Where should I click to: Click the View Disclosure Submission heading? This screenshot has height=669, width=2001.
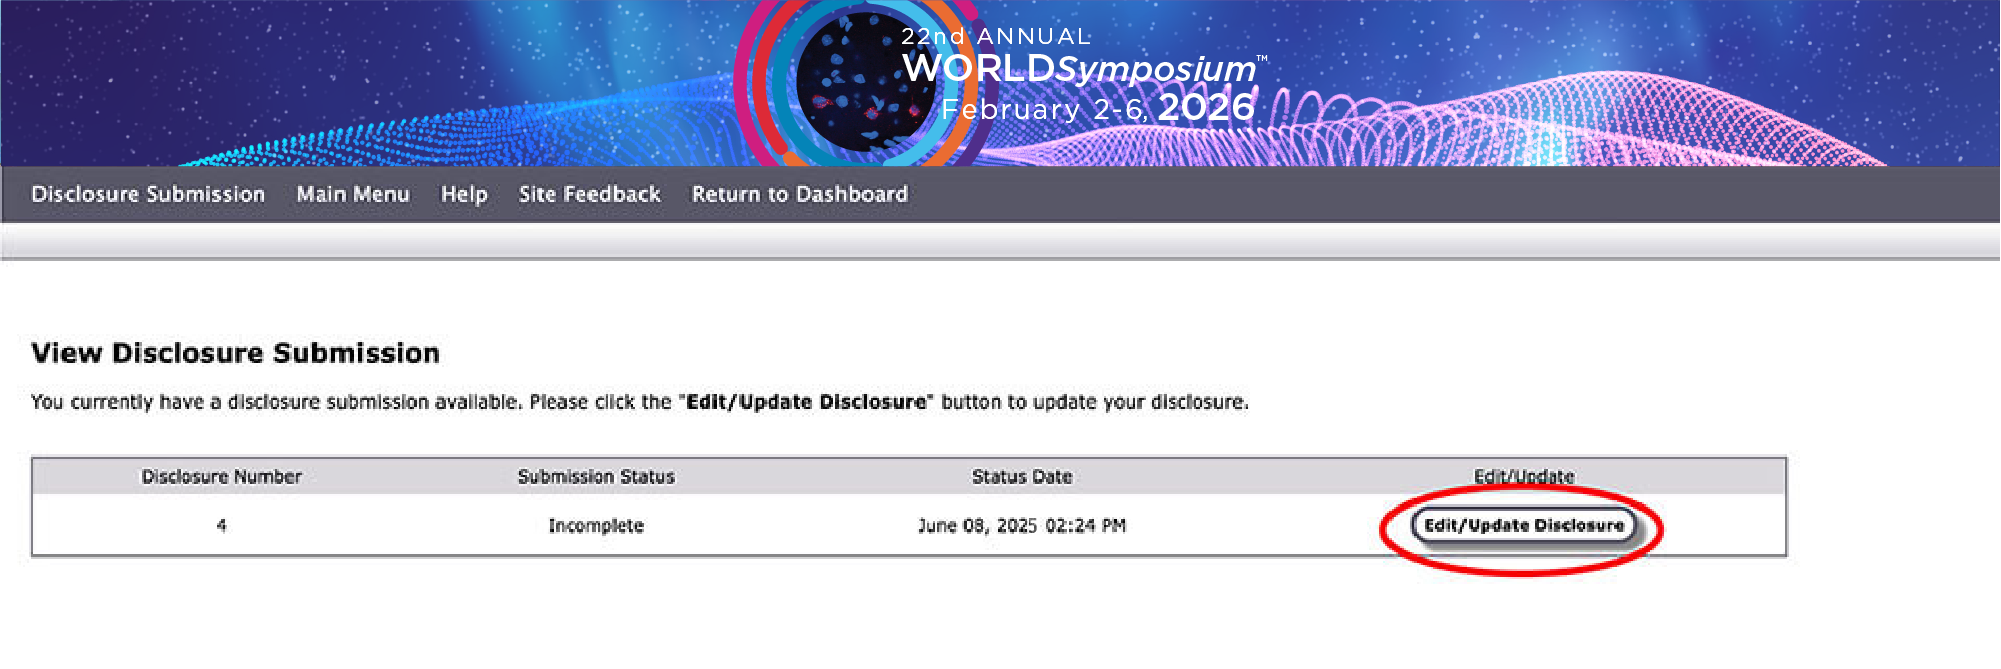[x=236, y=353]
